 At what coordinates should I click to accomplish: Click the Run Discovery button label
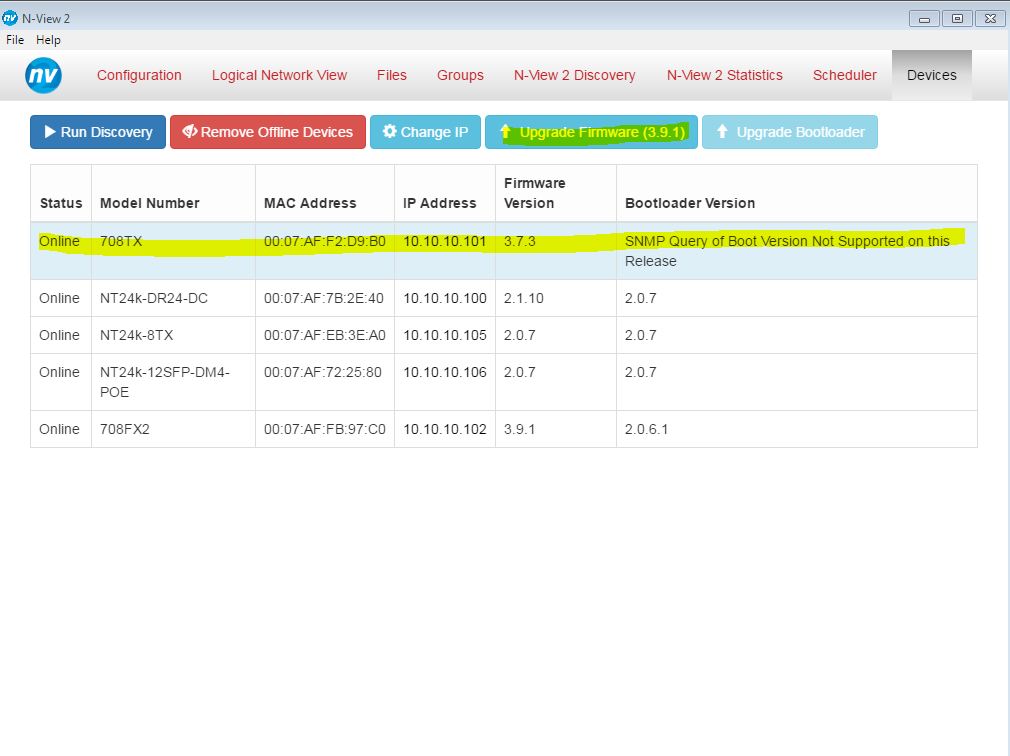pos(106,132)
